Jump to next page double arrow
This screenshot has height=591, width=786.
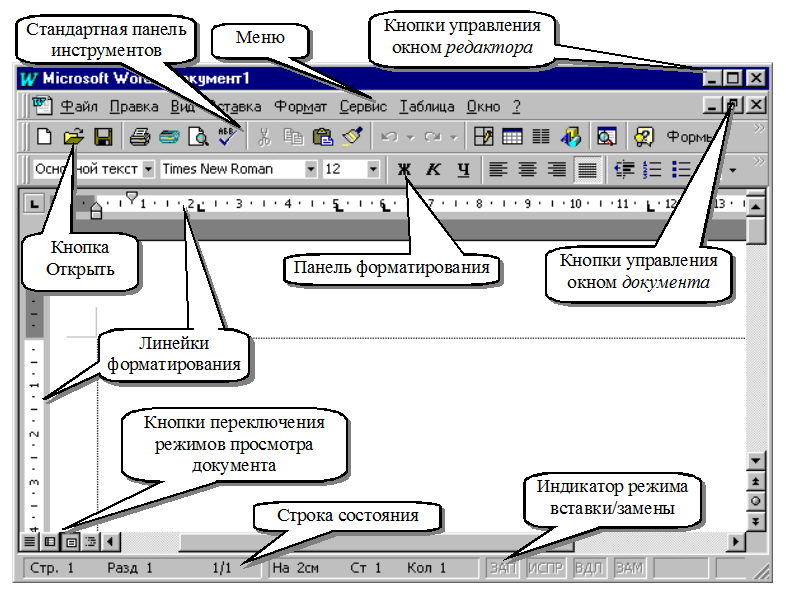point(755,521)
